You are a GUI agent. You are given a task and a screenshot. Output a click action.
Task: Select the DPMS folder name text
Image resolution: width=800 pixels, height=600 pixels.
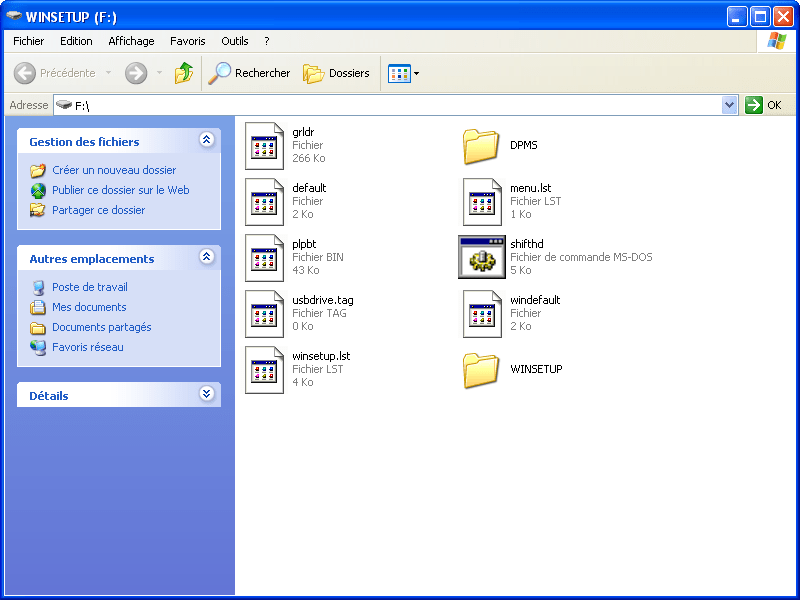pyautogui.click(x=524, y=145)
